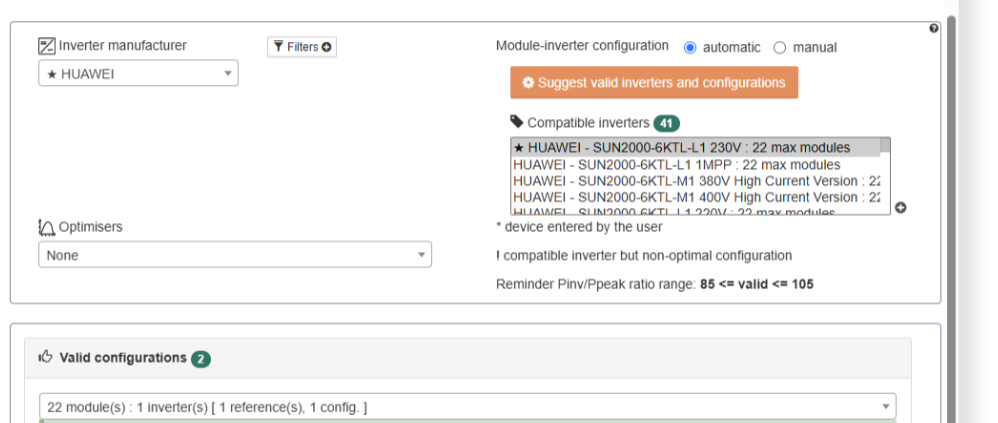Click the Valid configurations count badge 2
This screenshot has width=998, height=423.
click(200, 359)
